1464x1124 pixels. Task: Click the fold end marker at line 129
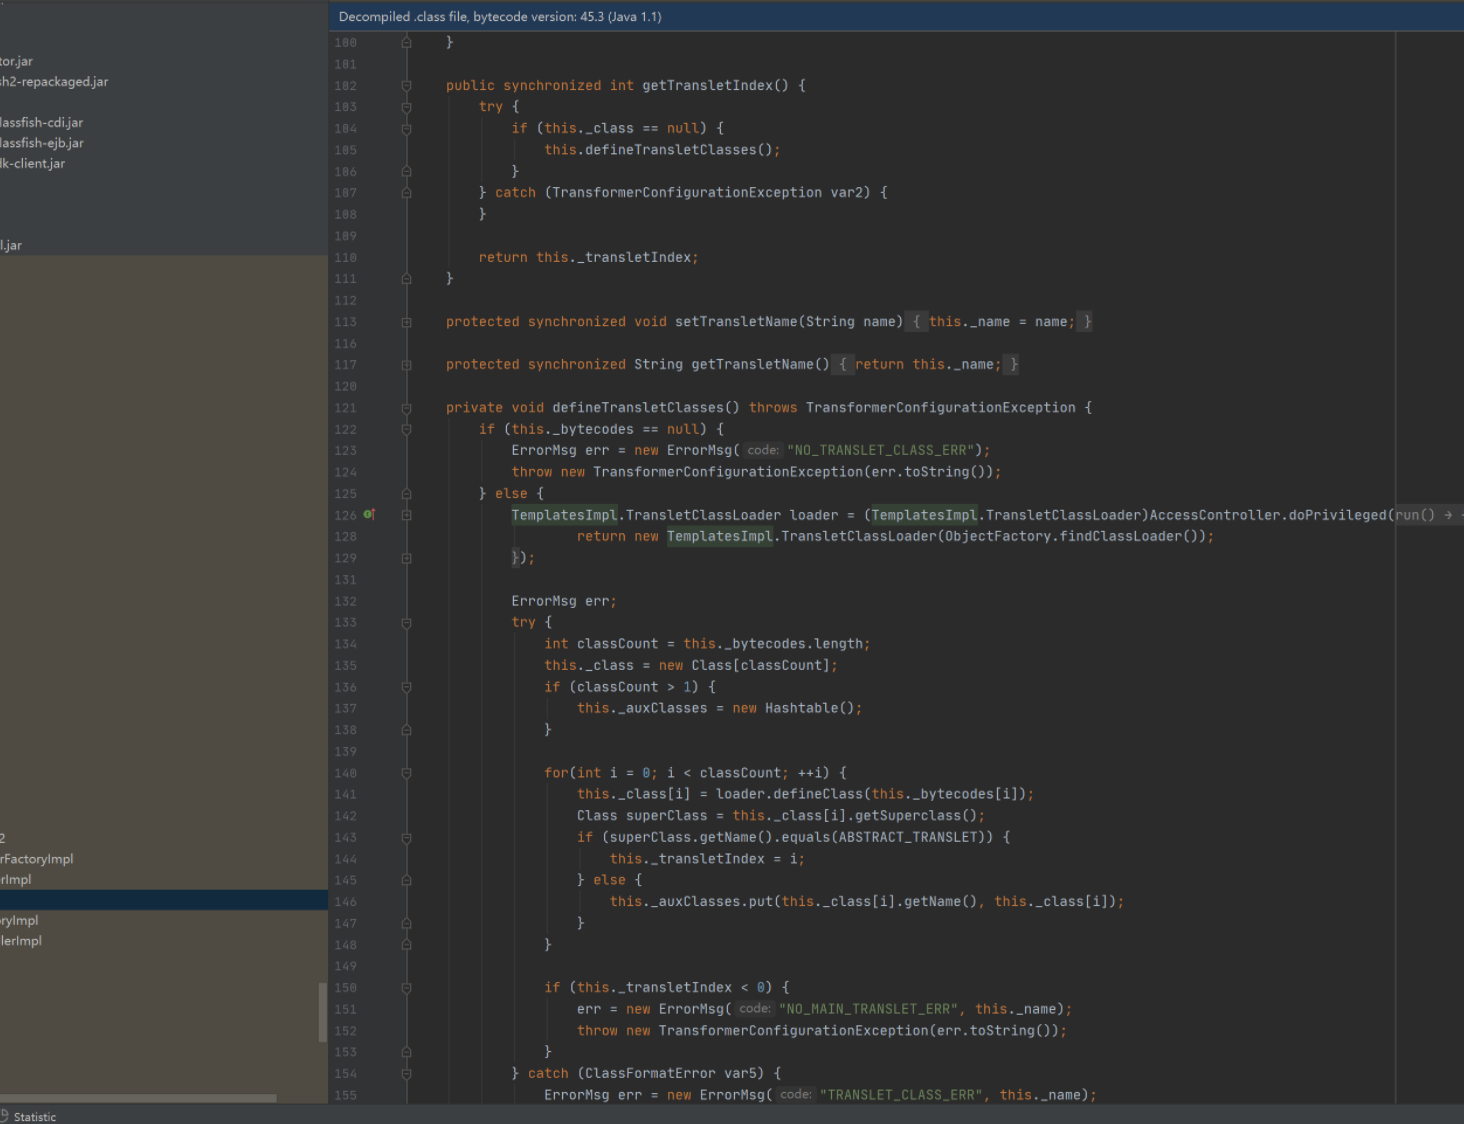(406, 558)
